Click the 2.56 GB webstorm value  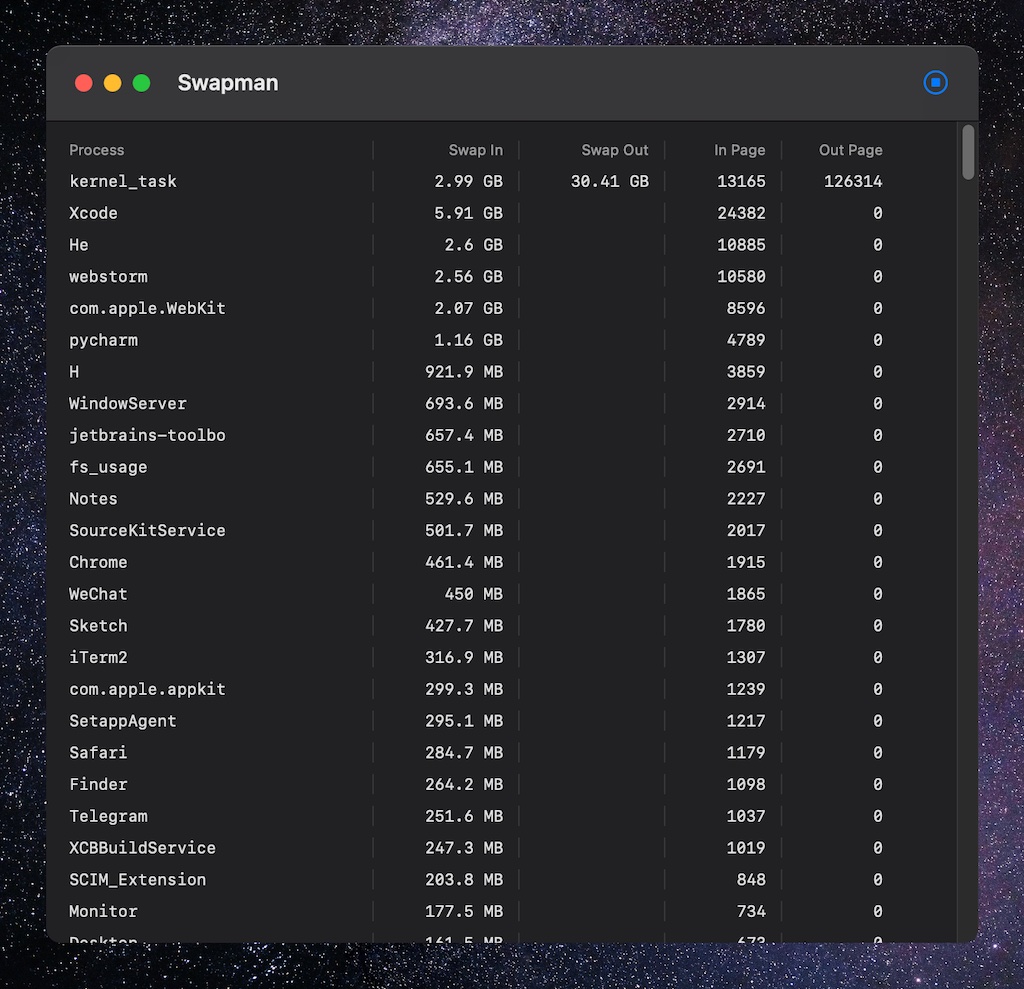tap(468, 276)
